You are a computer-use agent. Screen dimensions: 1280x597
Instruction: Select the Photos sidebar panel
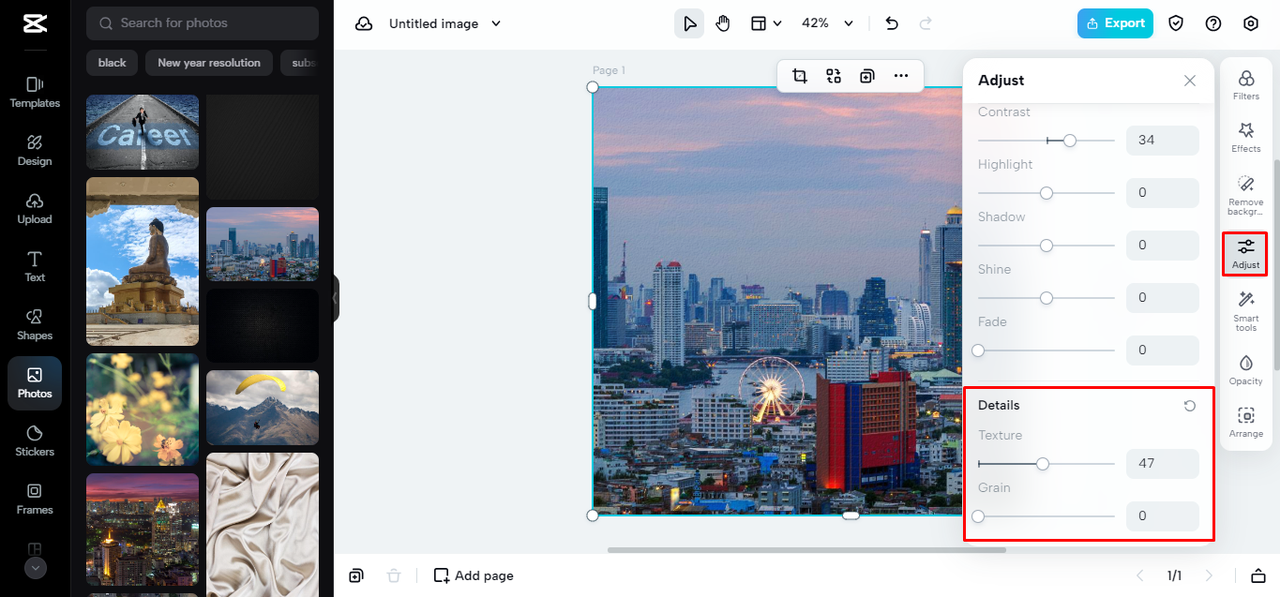point(34,383)
